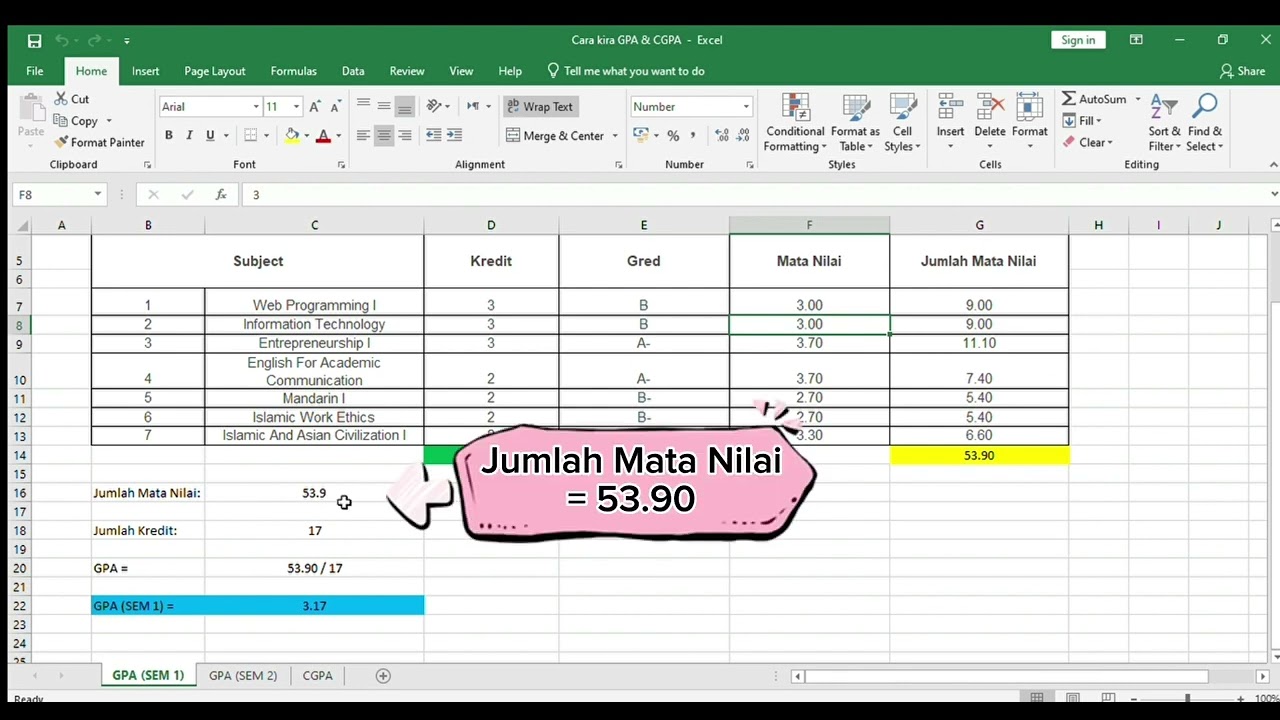
Task: Cut the selected cell contents
Action: (x=71, y=99)
